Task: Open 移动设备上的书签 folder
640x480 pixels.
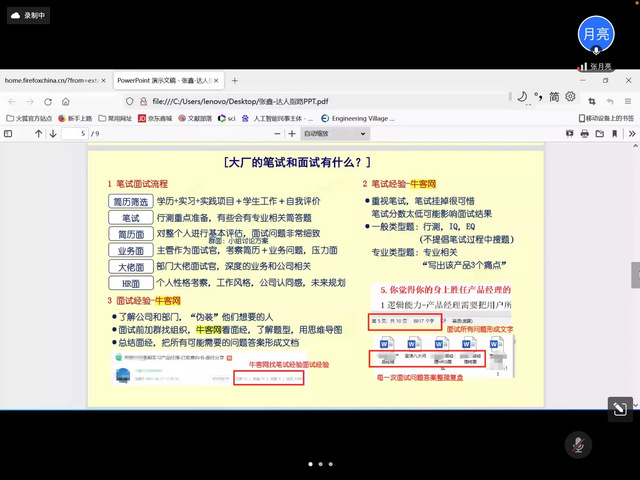Action: click(x=607, y=118)
